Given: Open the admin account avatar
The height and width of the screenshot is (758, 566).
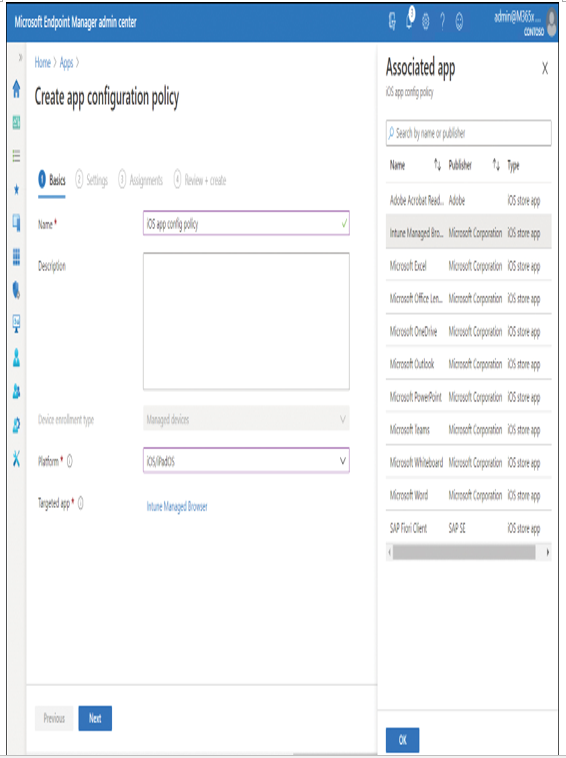Looking at the screenshot, I should [x=551, y=22].
